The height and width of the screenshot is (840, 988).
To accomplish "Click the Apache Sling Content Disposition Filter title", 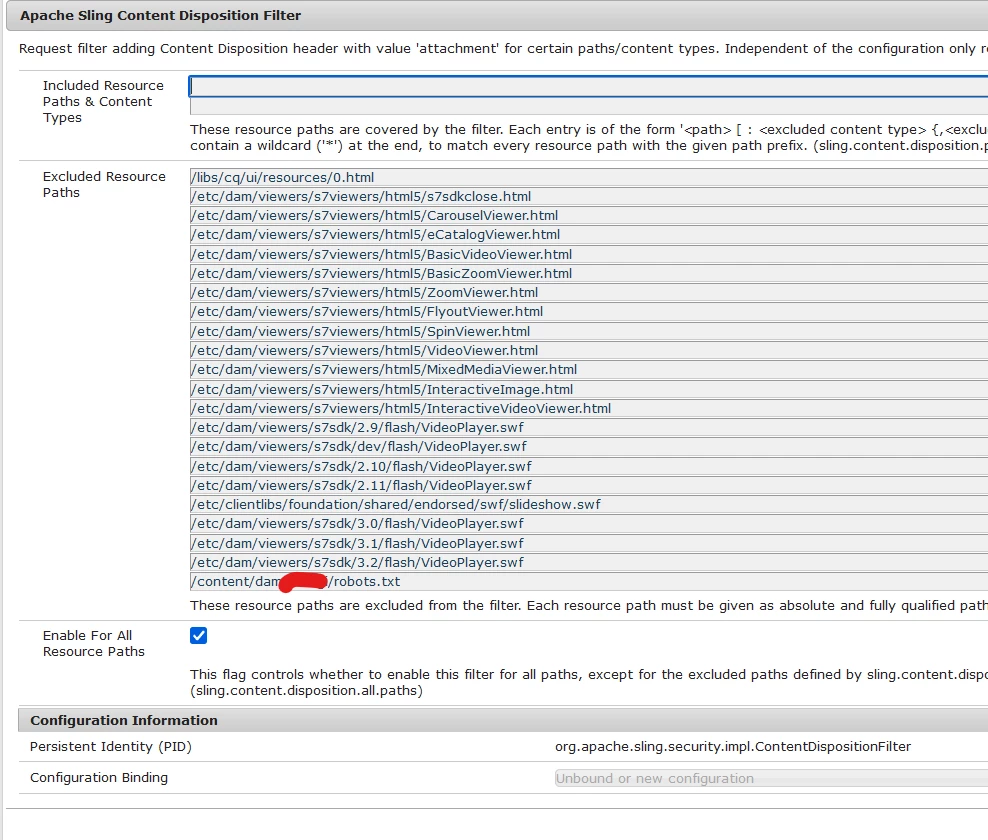I will (x=161, y=15).
